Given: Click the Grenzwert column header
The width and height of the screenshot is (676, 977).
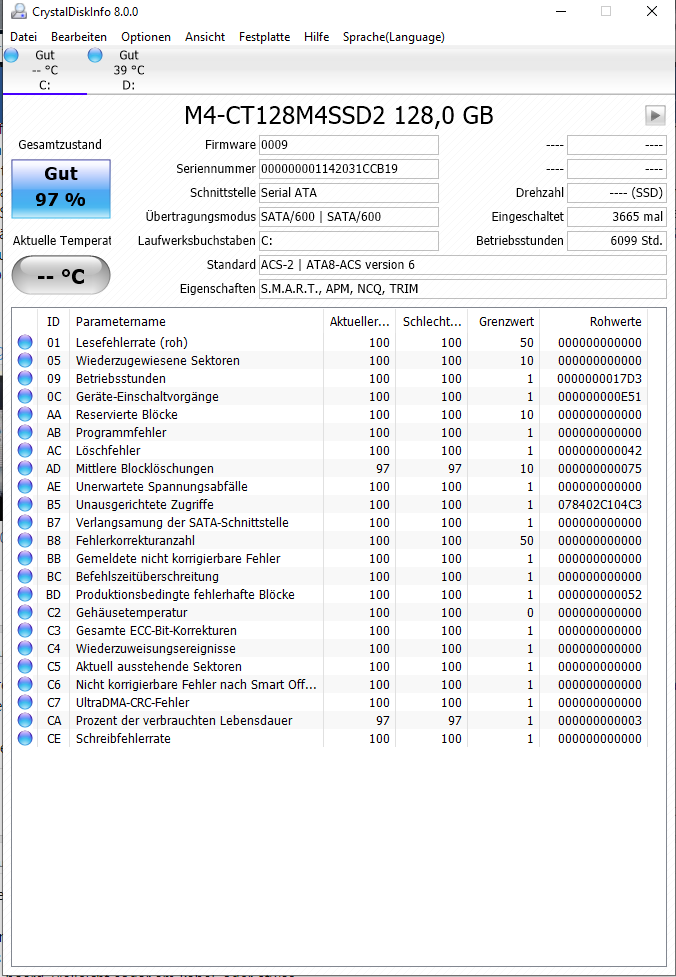Looking at the screenshot, I should tap(503, 322).
